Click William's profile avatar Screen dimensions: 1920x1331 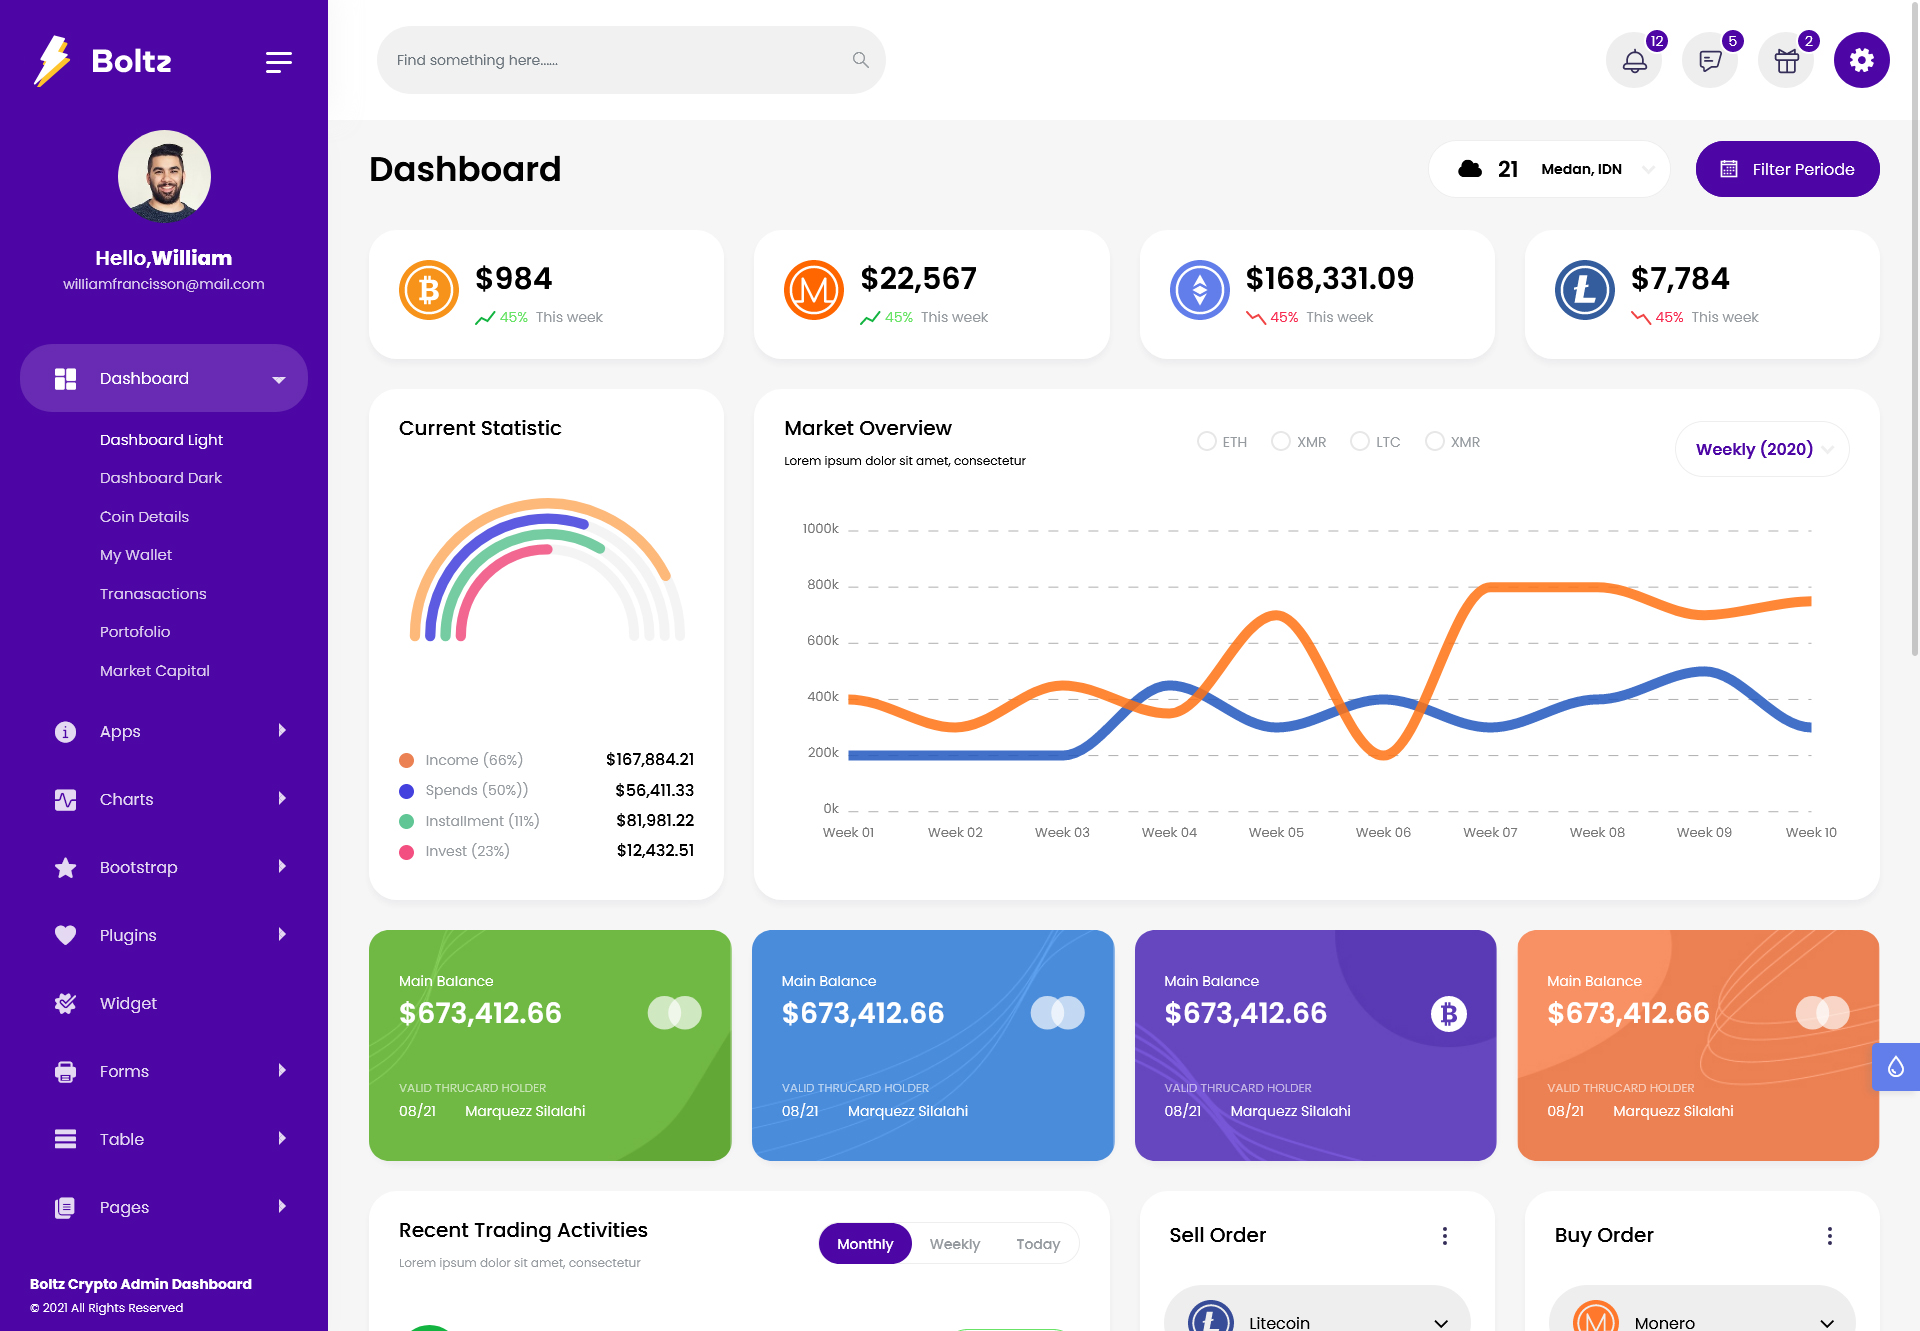tap(164, 176)
